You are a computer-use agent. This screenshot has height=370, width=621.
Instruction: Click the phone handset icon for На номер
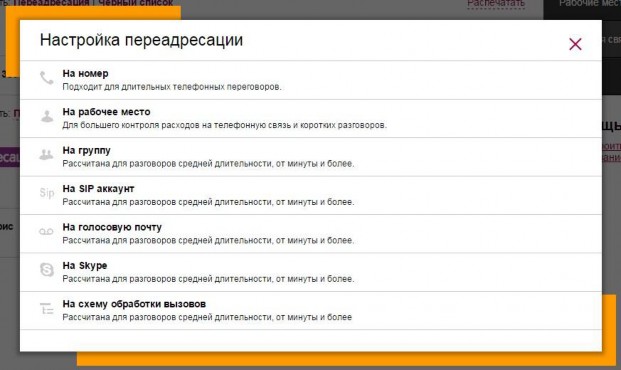47,78
